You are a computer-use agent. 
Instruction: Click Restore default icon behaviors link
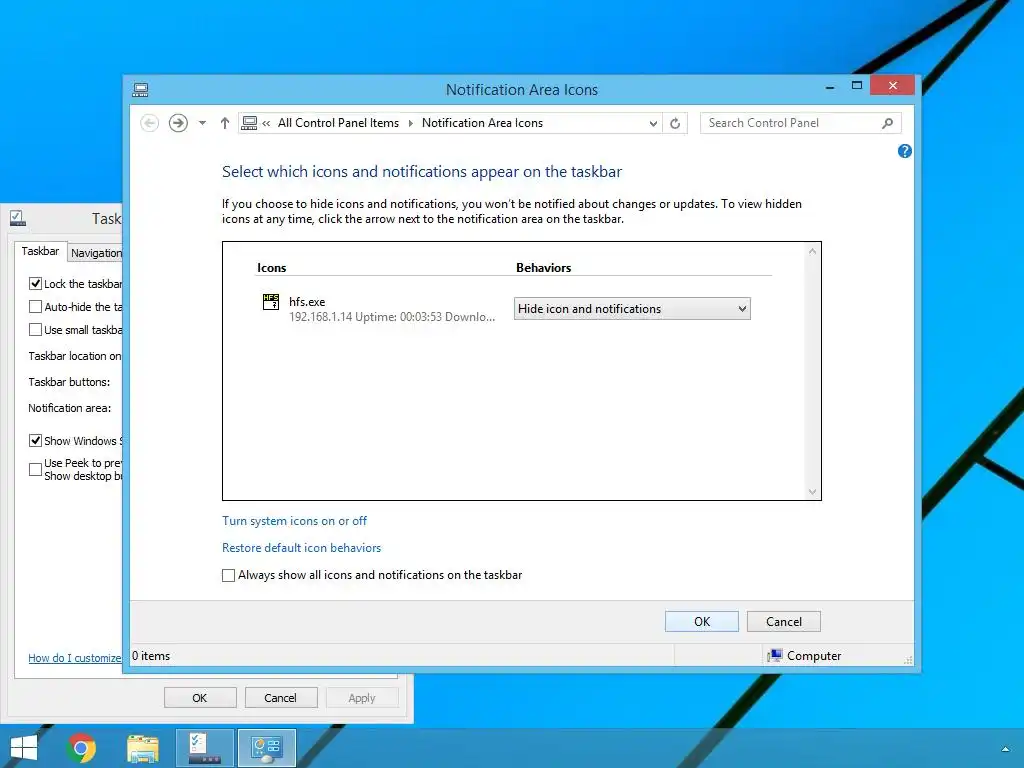tap(301, 547)
